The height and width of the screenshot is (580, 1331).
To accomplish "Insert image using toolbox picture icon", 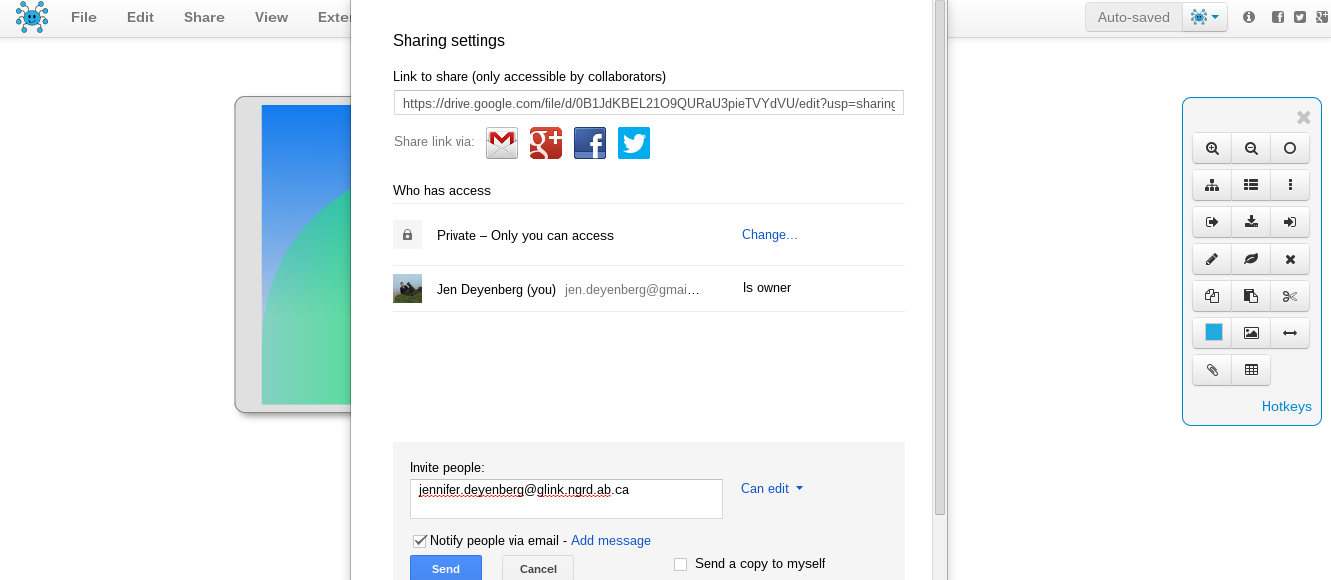I will click(1251, 333).
